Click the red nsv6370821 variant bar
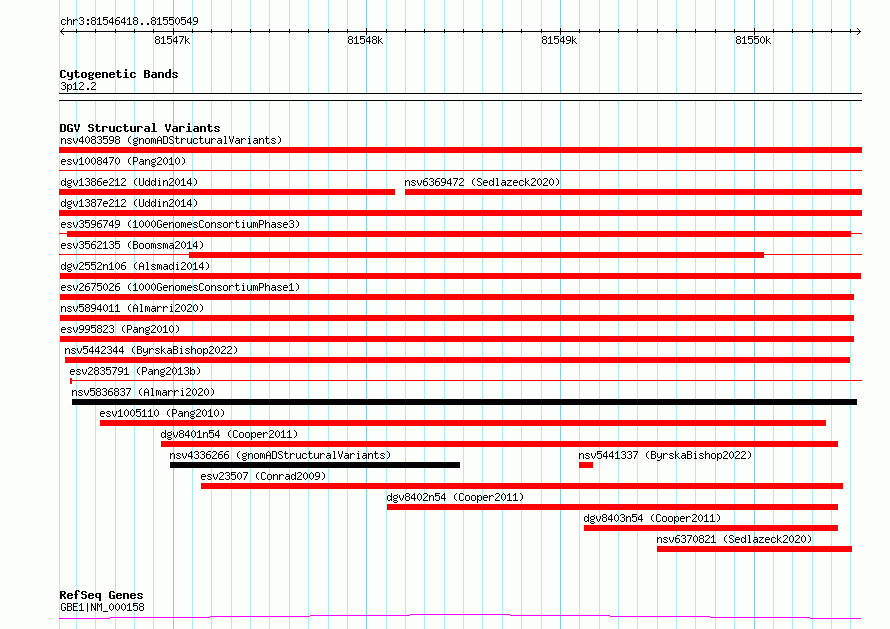Image resolution: width=890 pixels, height=629 pixels. [754, 549]
